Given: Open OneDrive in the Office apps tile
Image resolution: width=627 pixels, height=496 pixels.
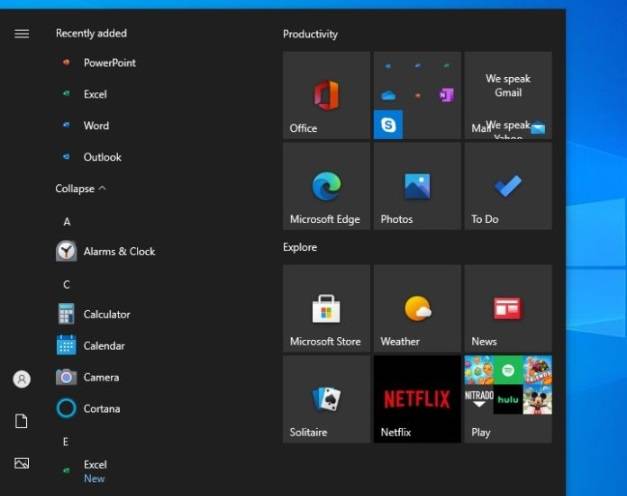Looking at the screenshot, I should click(x=388, y=95).
